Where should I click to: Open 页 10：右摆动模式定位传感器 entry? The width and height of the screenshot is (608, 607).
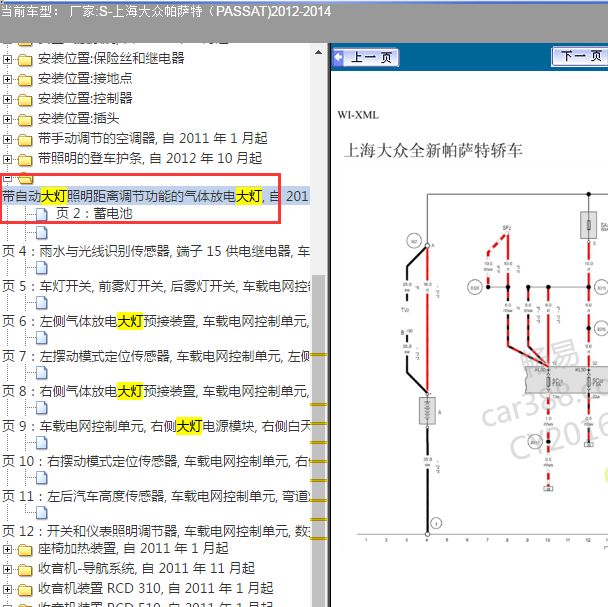(155, 461)
